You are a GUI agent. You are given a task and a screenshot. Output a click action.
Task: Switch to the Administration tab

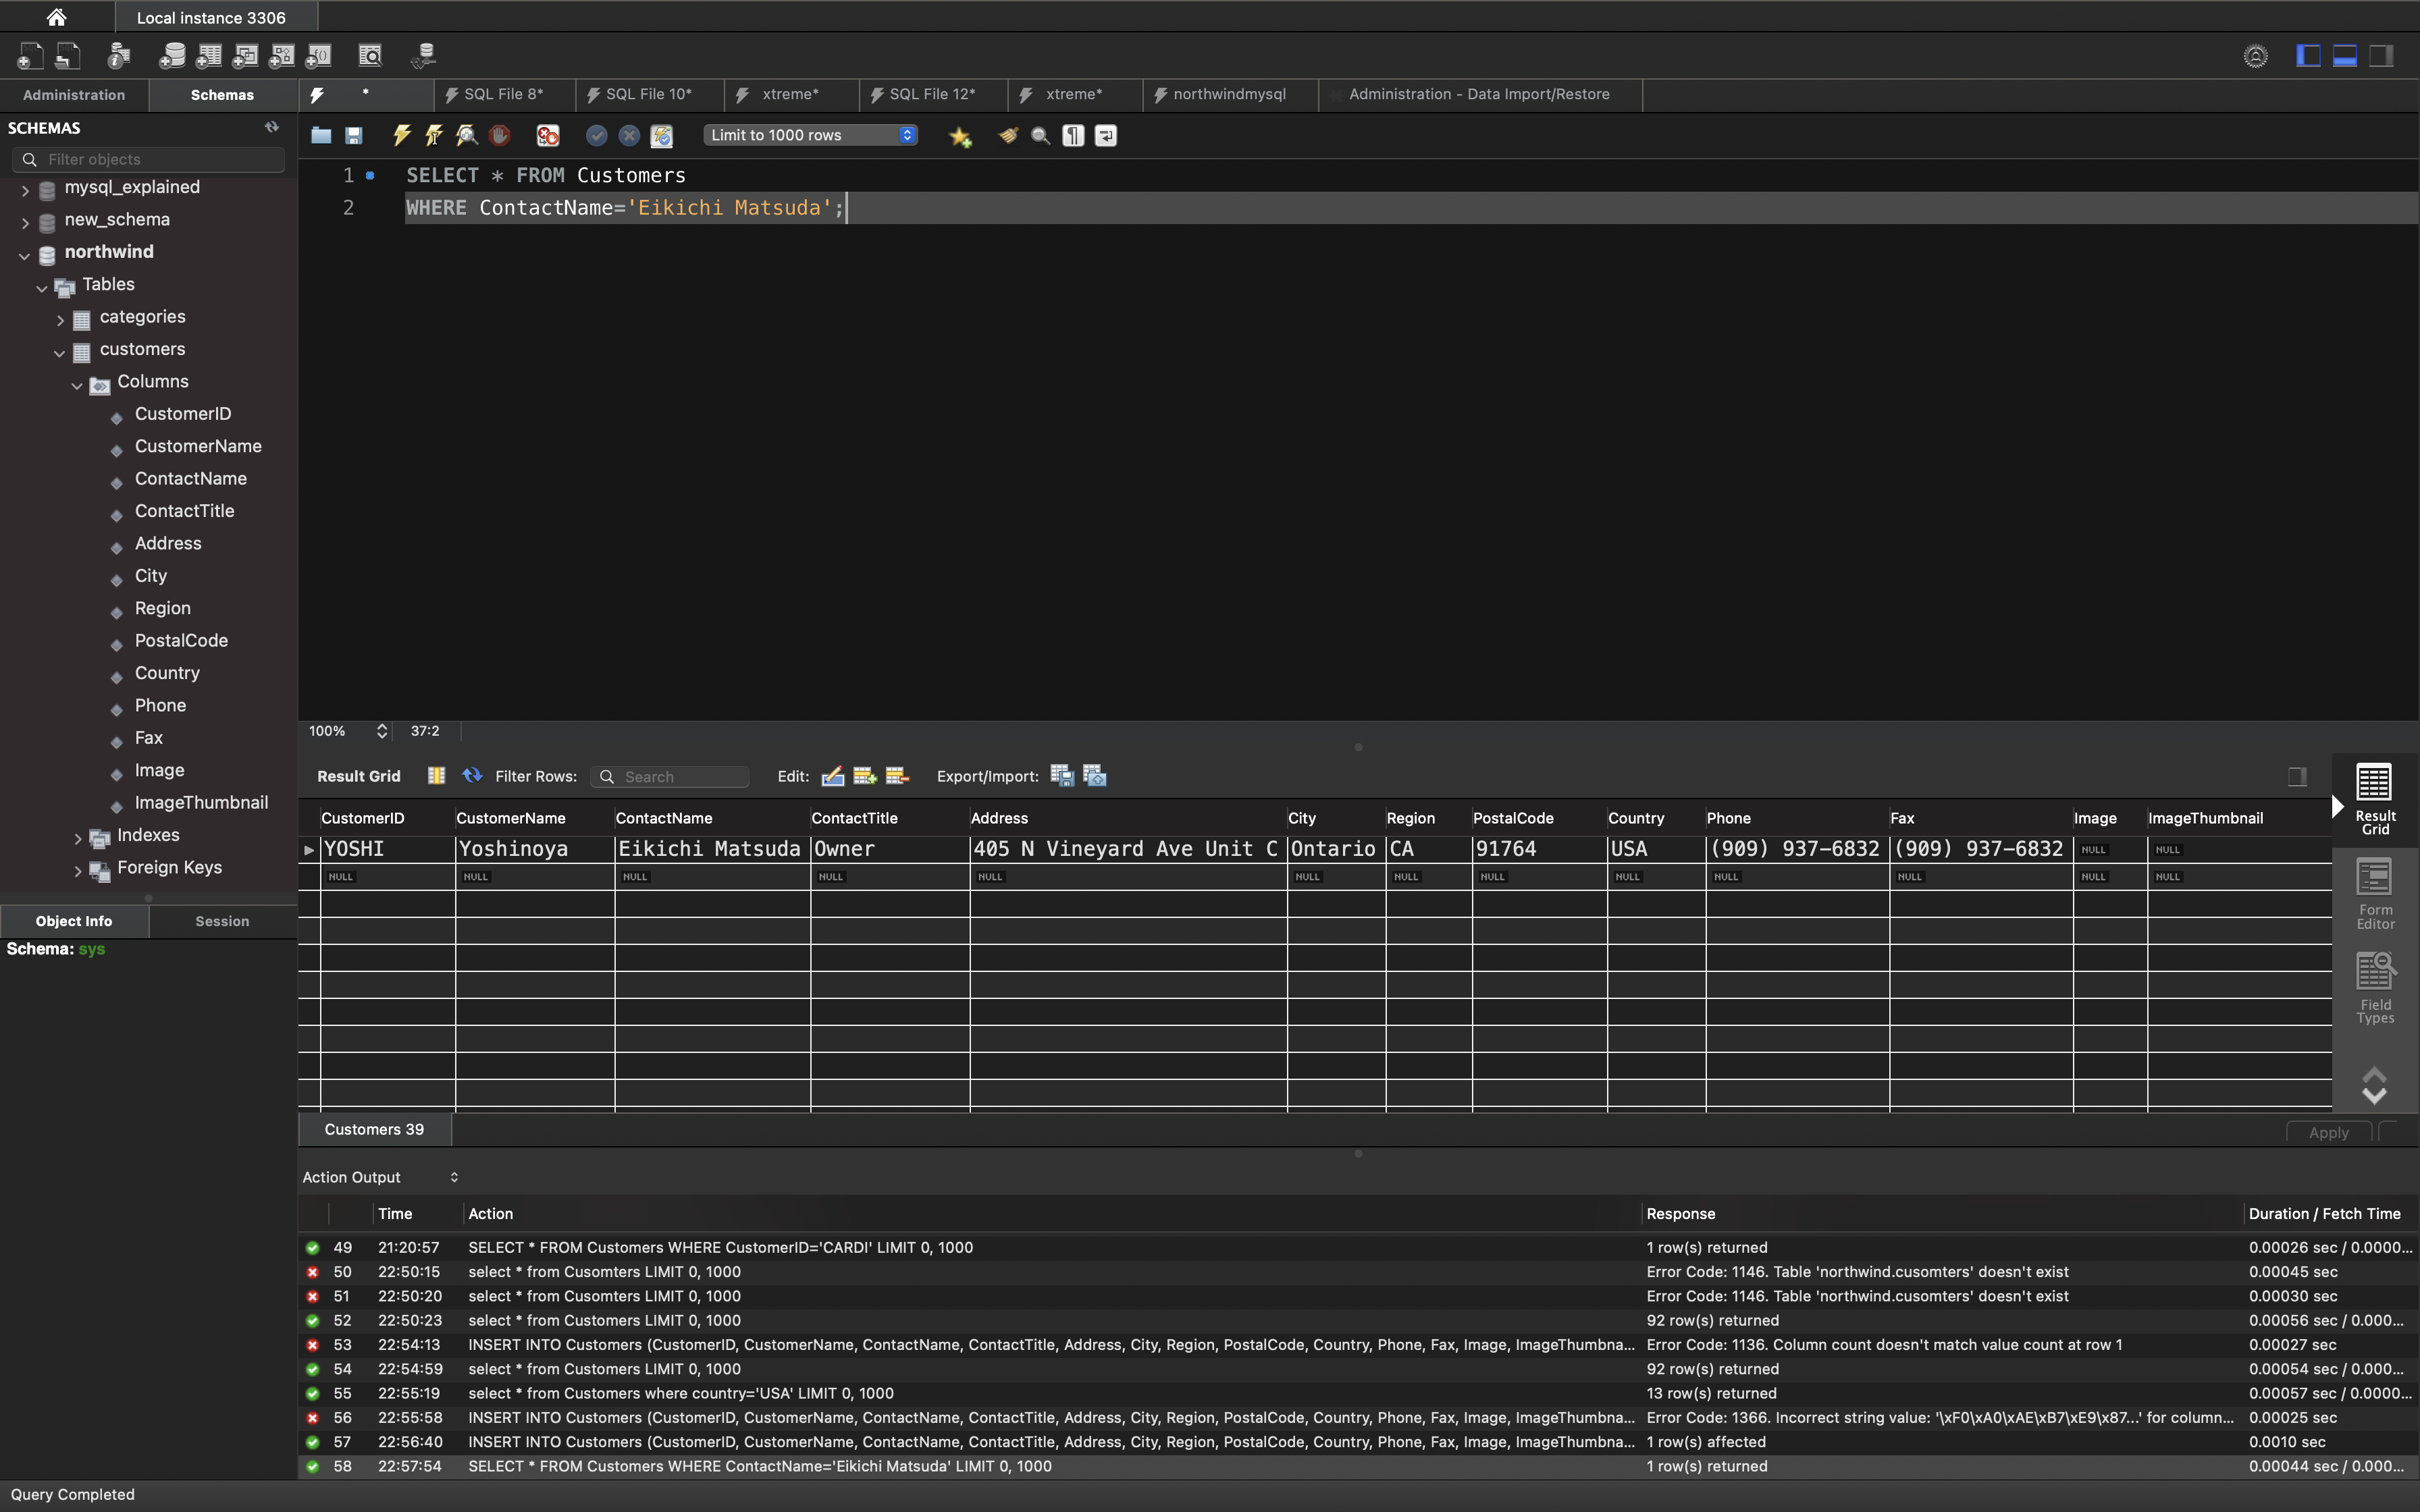pyautogui.click(x=74, y=95)
